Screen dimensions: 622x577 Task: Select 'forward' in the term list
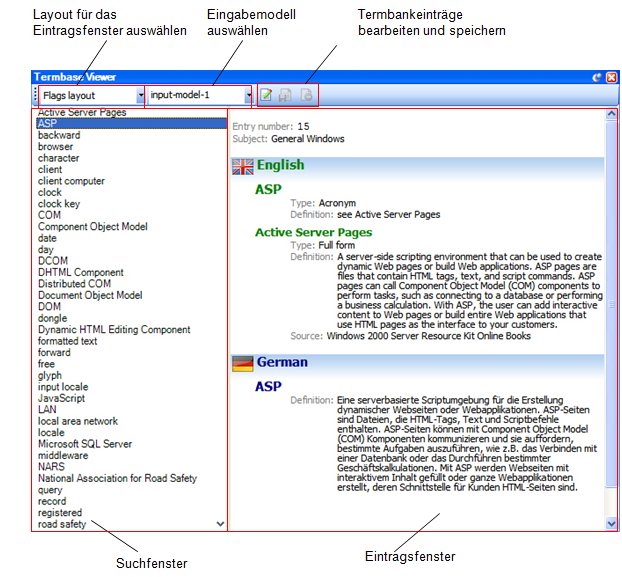[54, 353]
